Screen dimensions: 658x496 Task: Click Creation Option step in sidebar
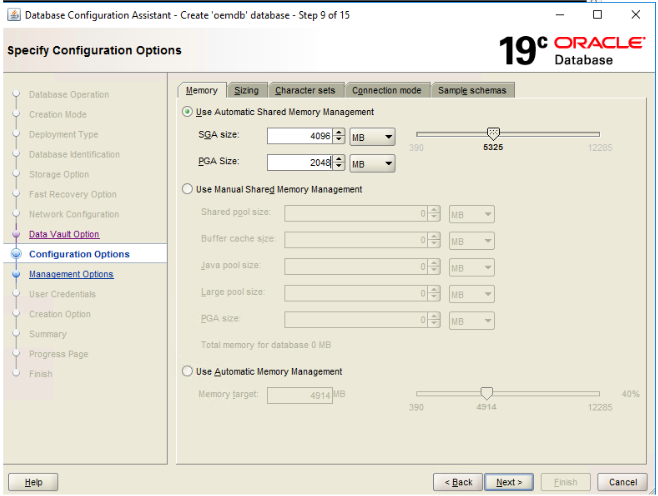[x=60, y=314]
